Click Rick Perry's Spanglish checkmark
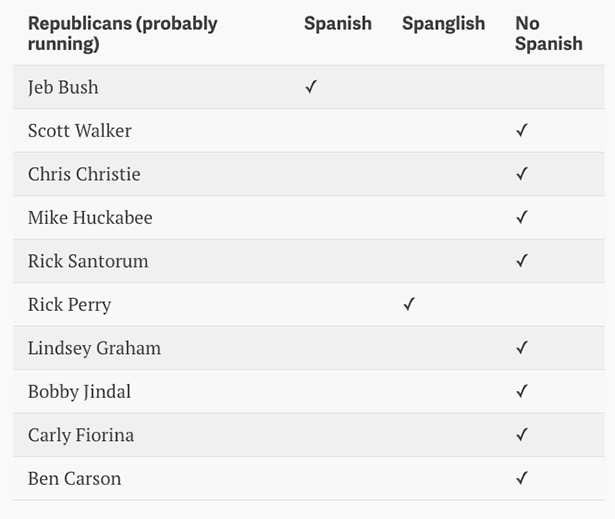The image size is (615, 519). tap(409, 305)
